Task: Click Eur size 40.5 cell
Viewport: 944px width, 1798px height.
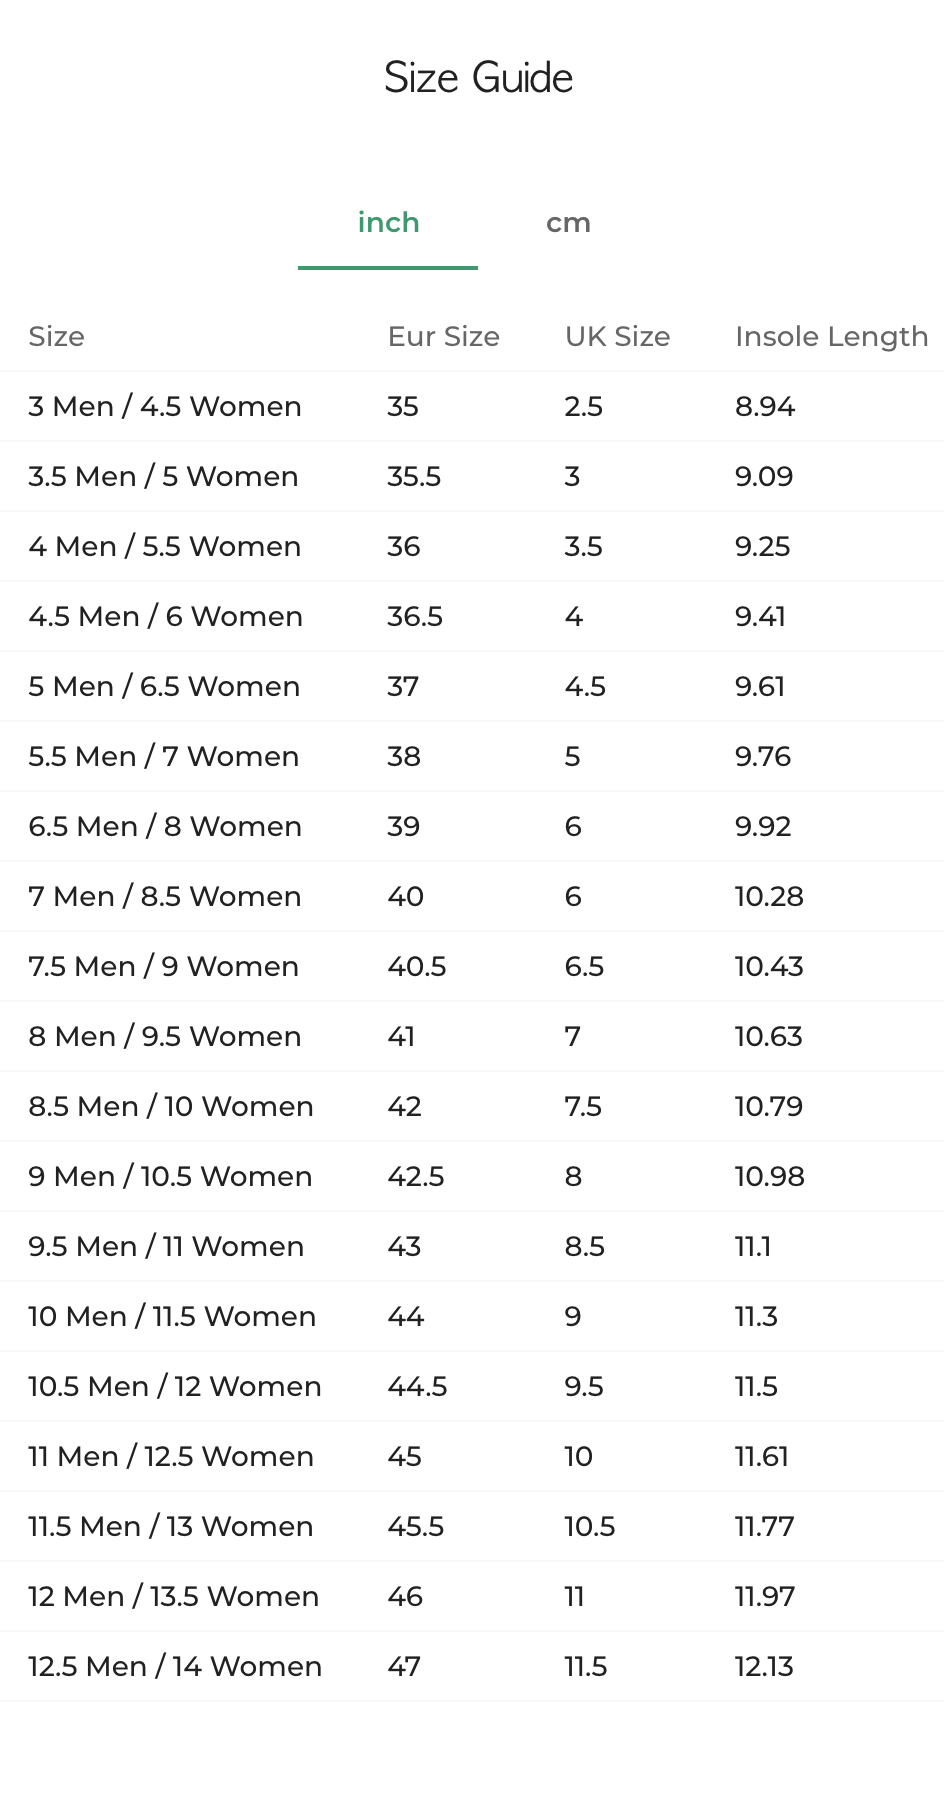Action: [x=416, y=967]
